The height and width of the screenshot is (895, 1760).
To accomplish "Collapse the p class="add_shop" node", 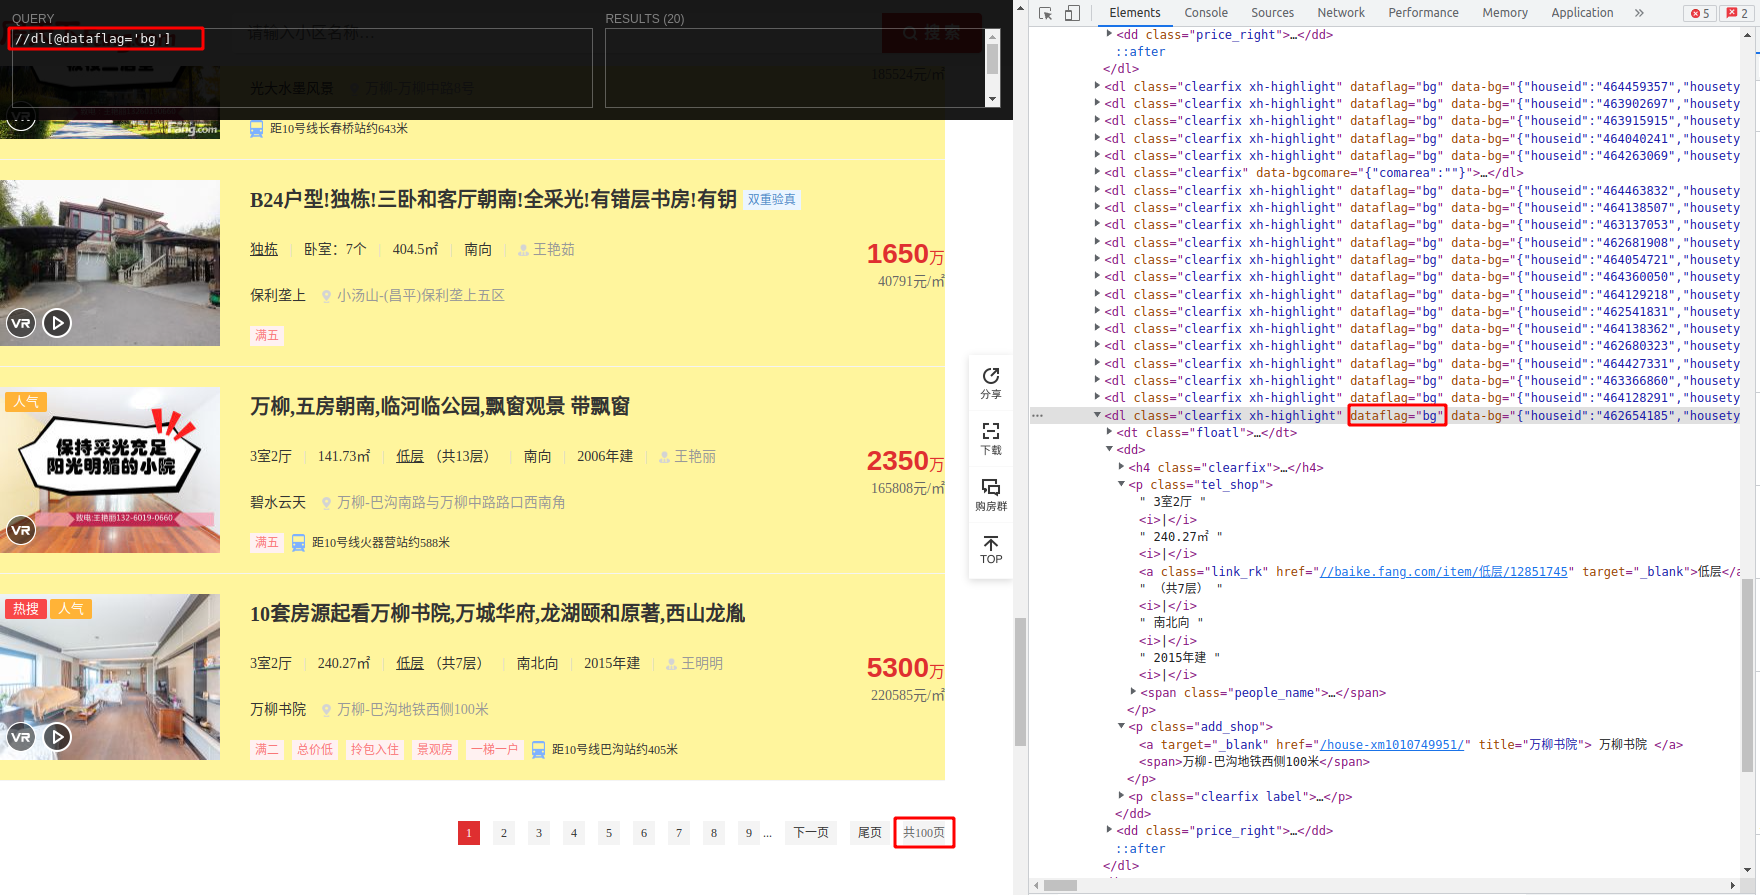I will tap(1121, 726).
